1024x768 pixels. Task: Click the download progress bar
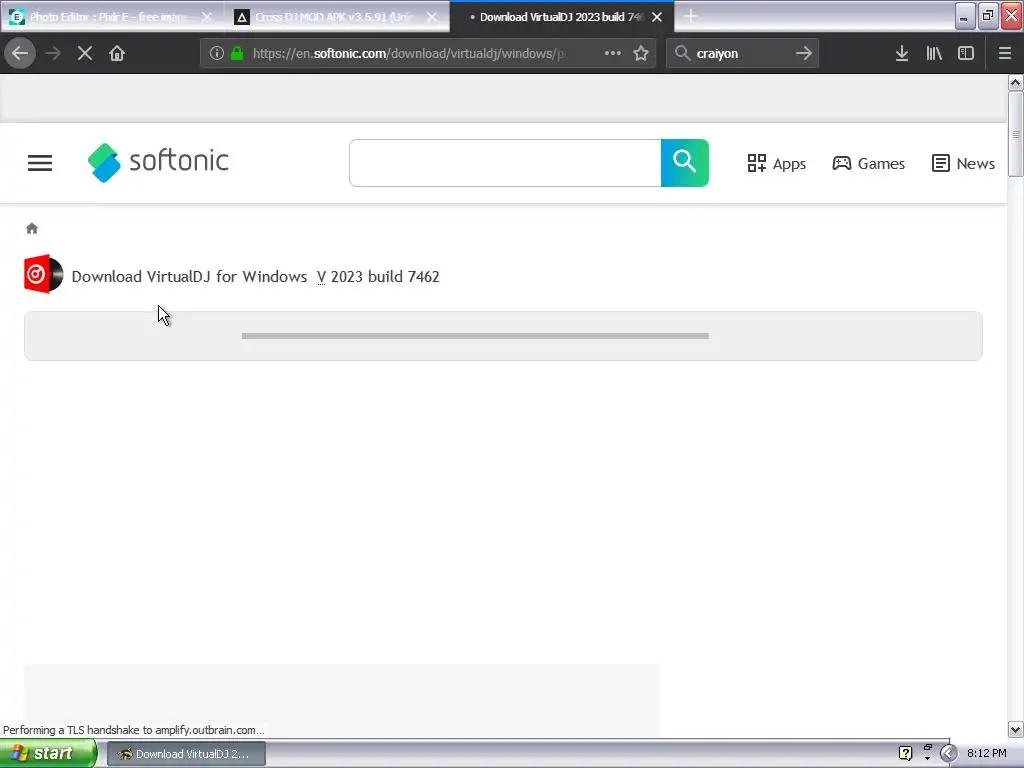point(475,336)
